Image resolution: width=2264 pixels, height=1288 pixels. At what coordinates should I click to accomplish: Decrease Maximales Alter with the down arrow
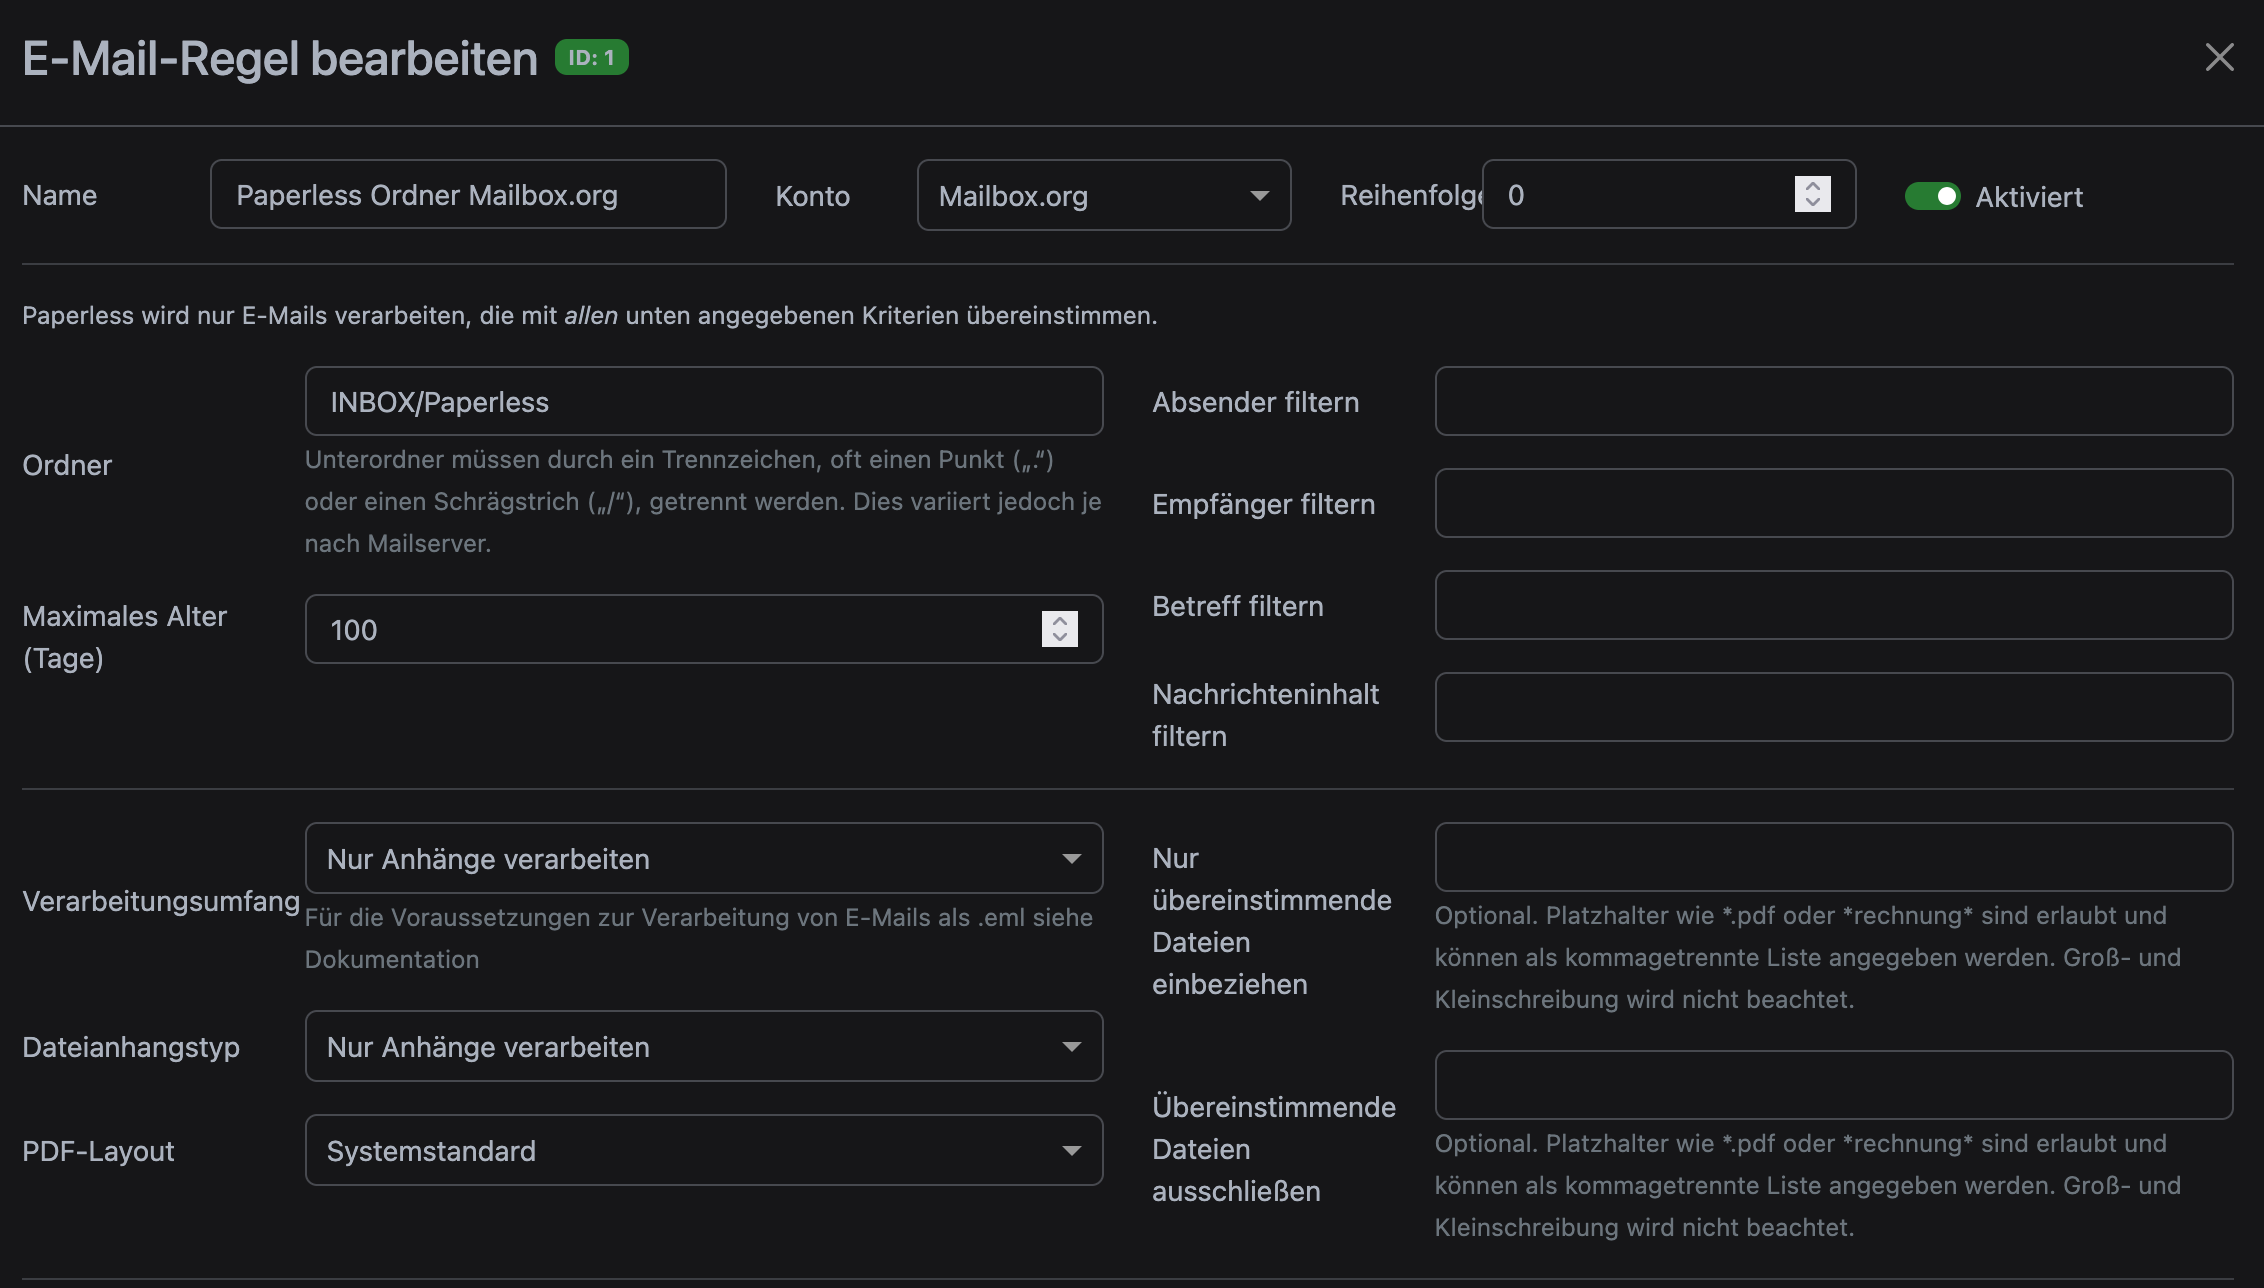coord(1059,637)
